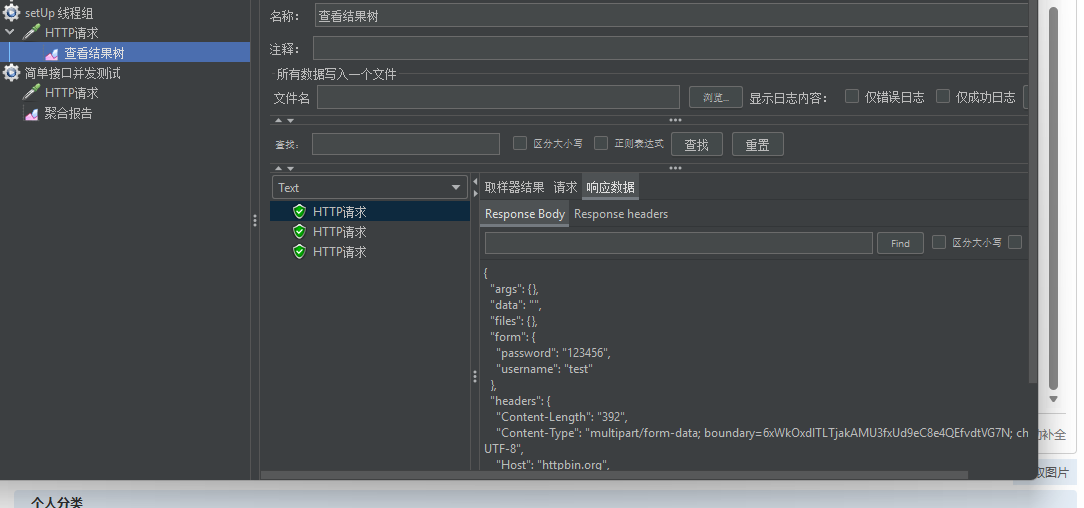The width and height of the screenshot is (1084, 508).
Task: Click the search field left of the Find button
Action: coord(679,243)
